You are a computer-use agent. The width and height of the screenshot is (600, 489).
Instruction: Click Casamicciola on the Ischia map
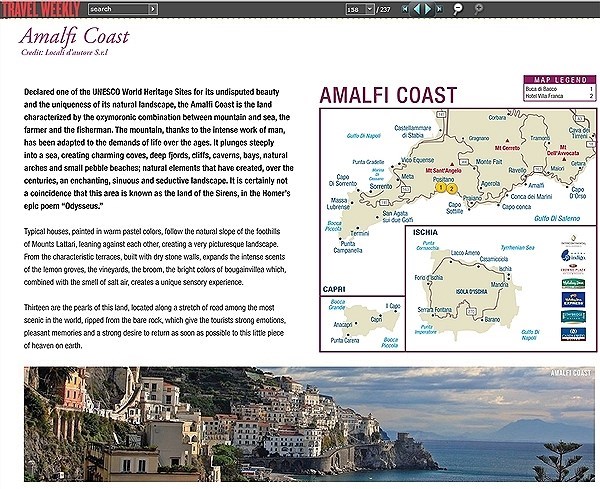pos(494,259)
